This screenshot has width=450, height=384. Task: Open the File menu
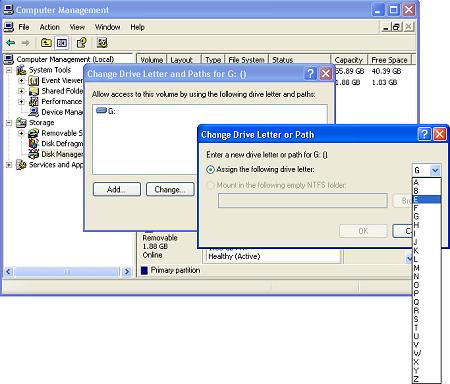[24, 27]
